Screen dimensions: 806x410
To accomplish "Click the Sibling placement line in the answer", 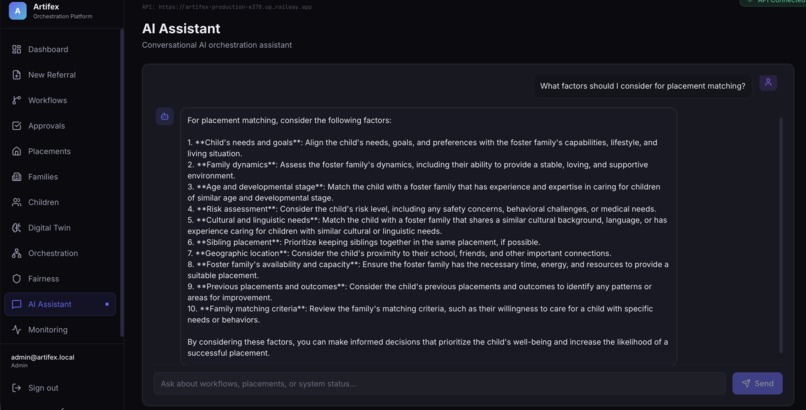I will coord(363,243).
